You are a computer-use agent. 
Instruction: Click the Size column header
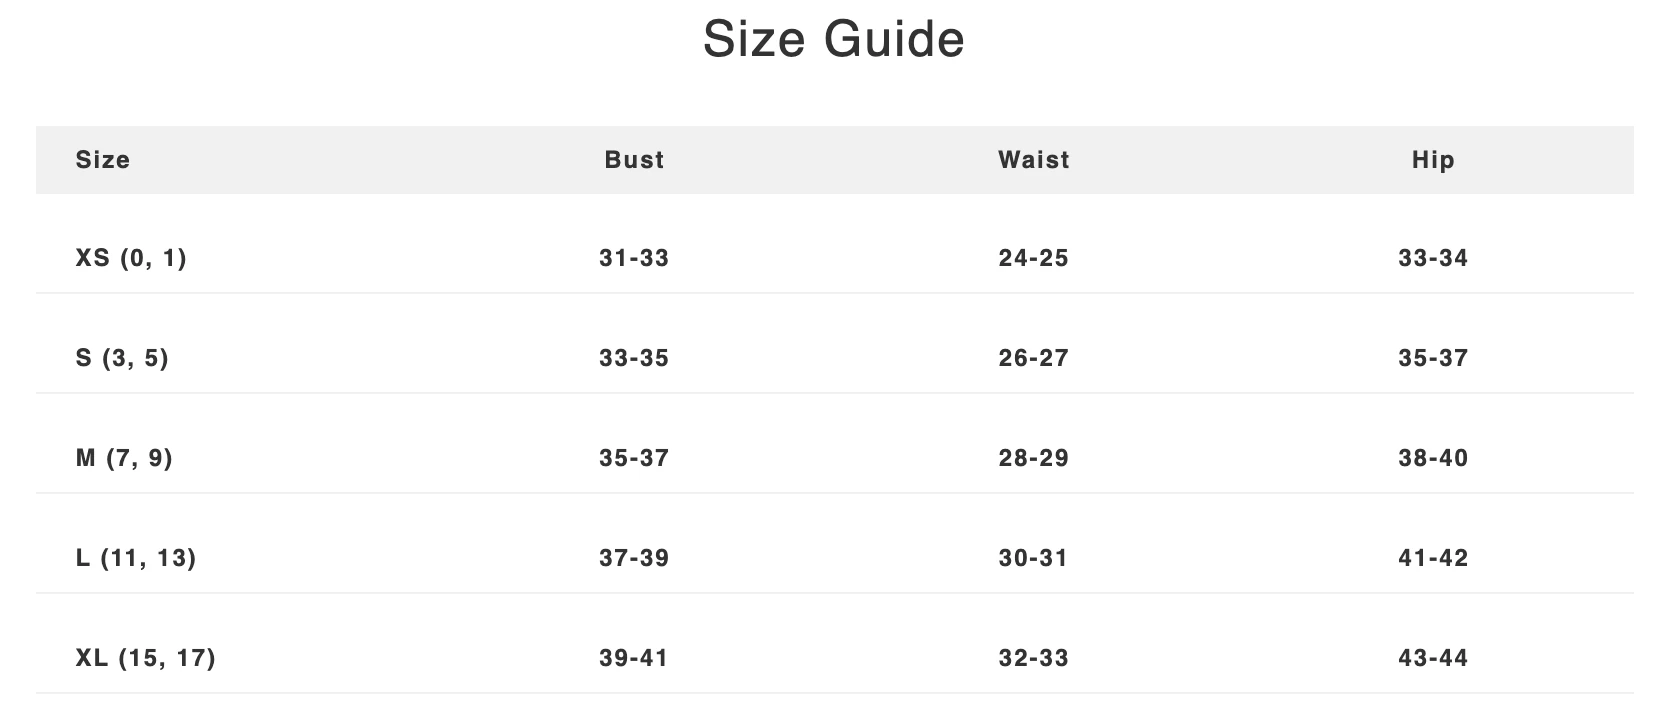103,160
